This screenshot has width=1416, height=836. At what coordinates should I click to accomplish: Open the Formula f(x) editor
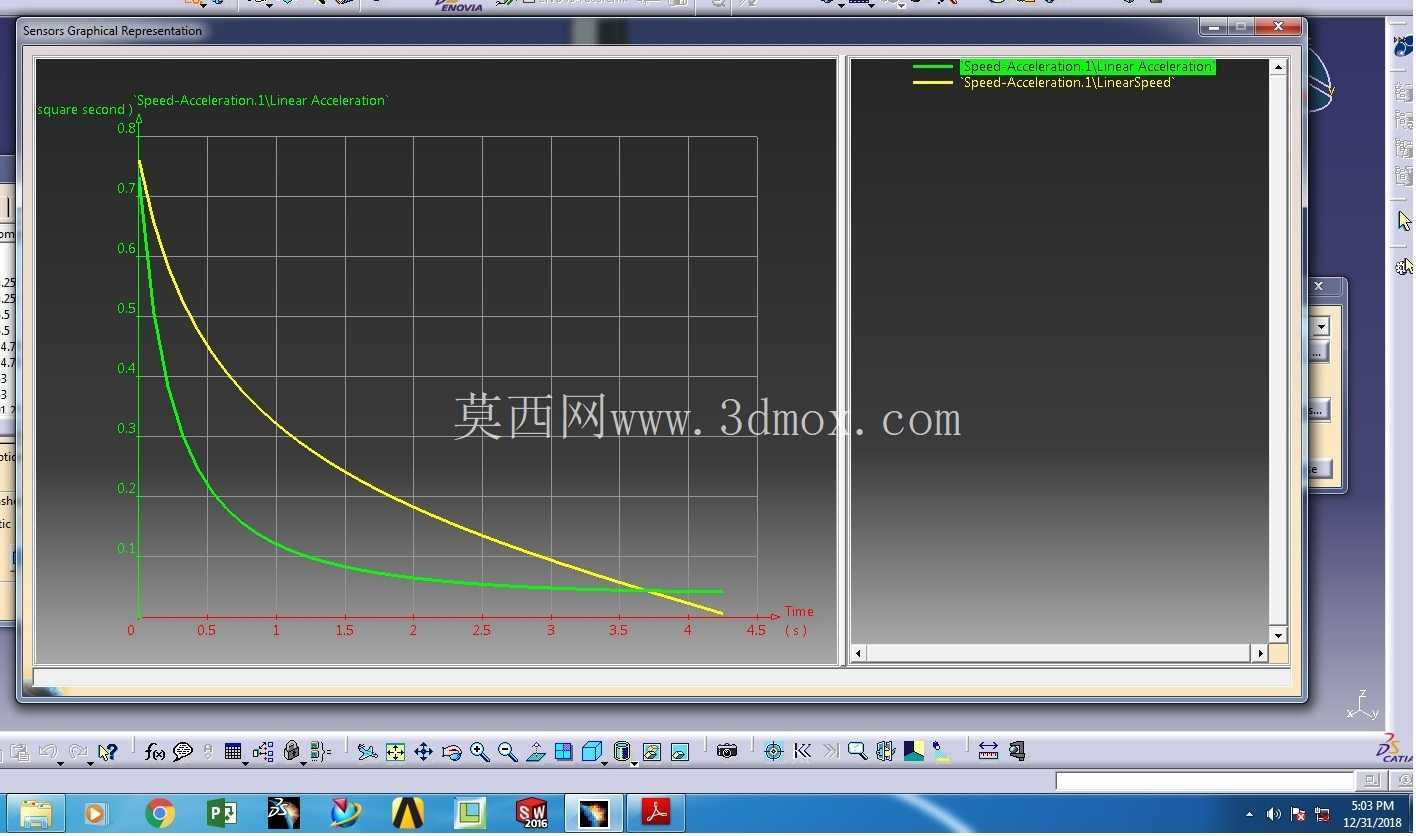point(154,751)
